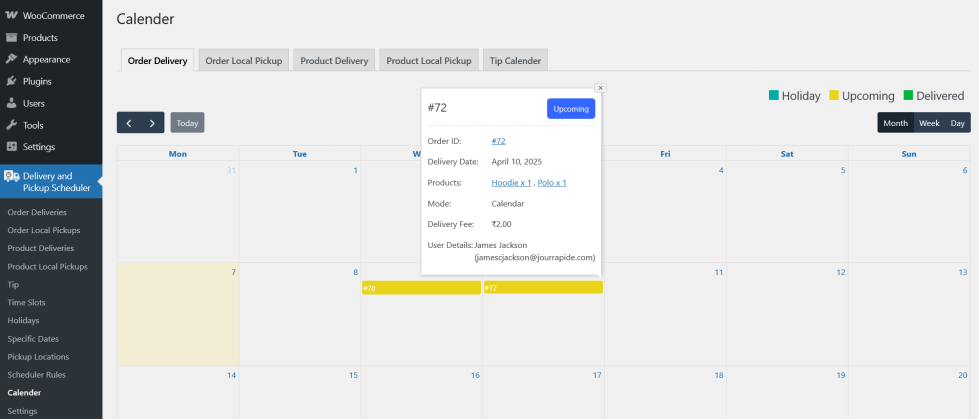
Task: Switch calendar to Day view
Action: coord(957,123)
